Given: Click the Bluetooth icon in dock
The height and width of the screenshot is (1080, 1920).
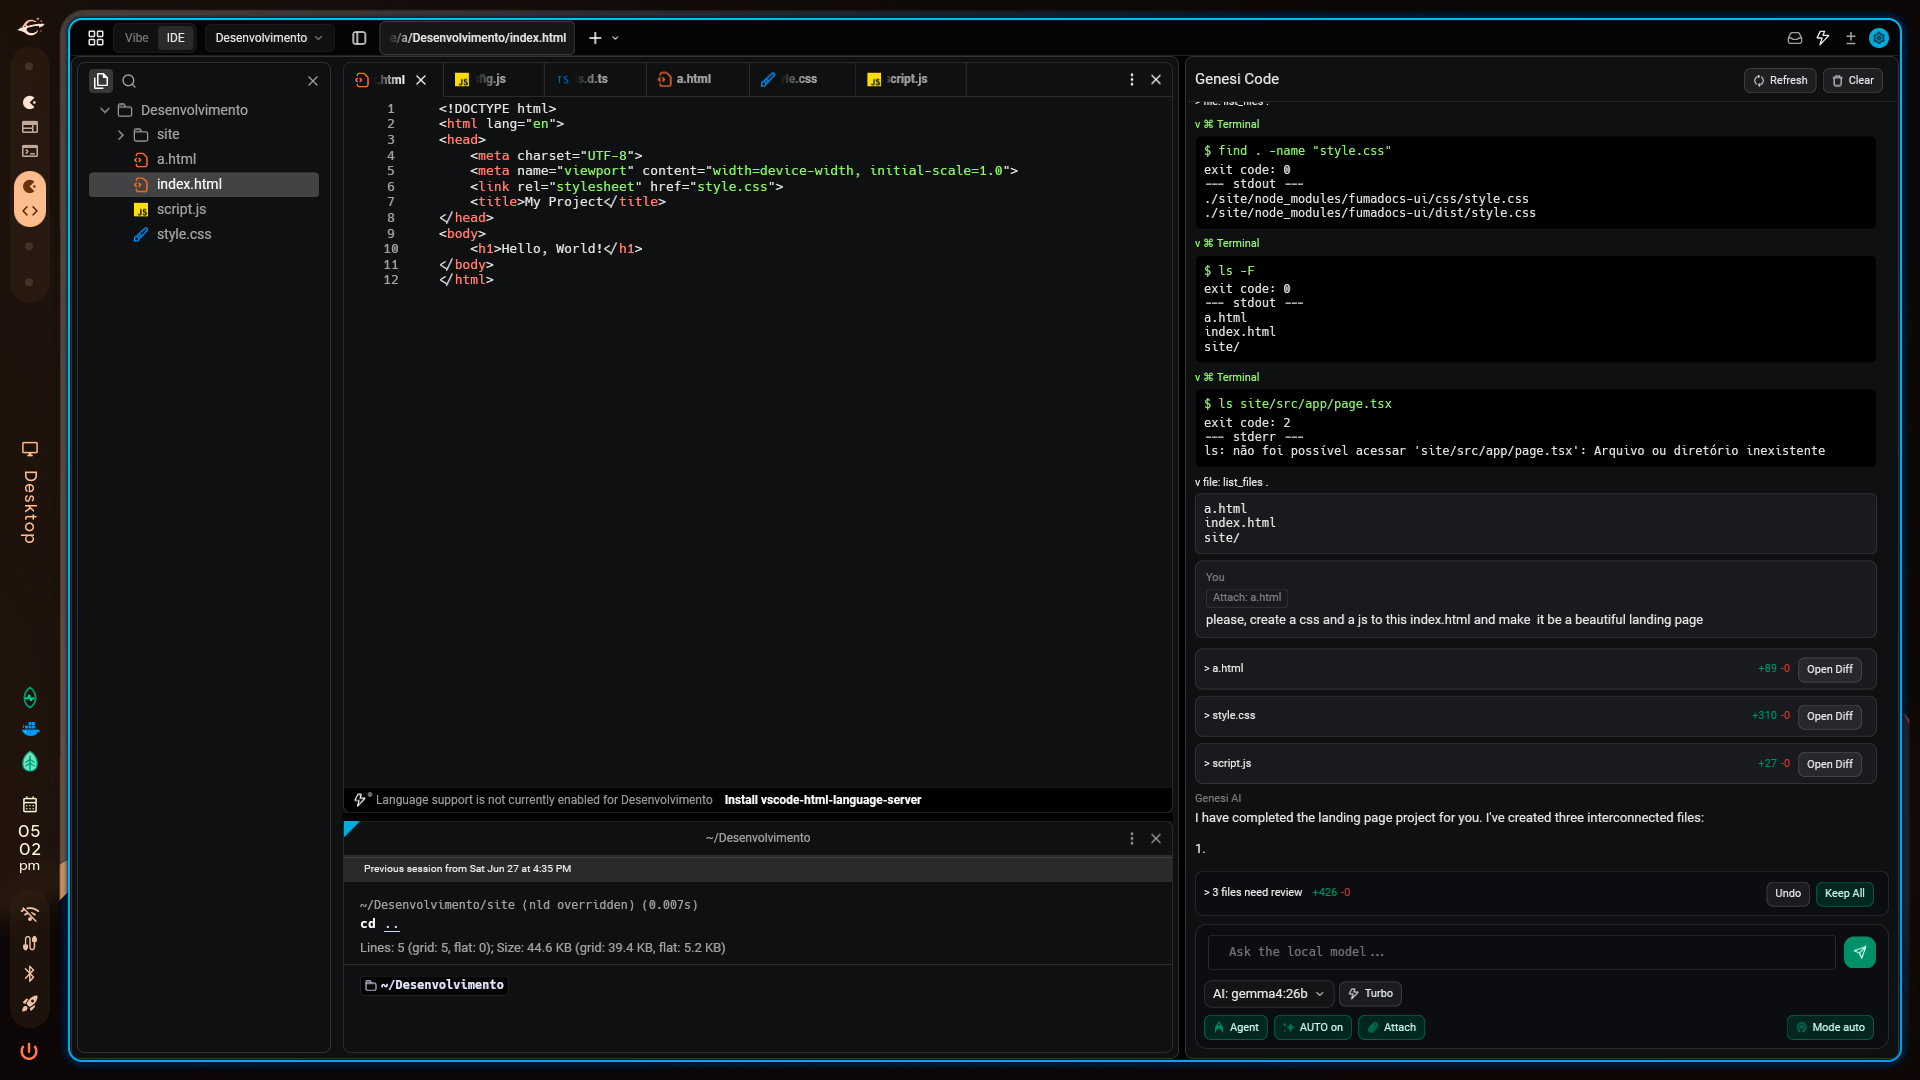Looking at the screenshot, I should 30,974.
